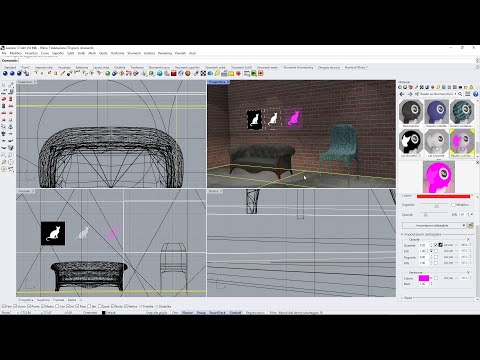Switch to the Disegno tecnico toolbar tab
The height and width of the screenshot is (360, 480).
[x=329, y=67]
